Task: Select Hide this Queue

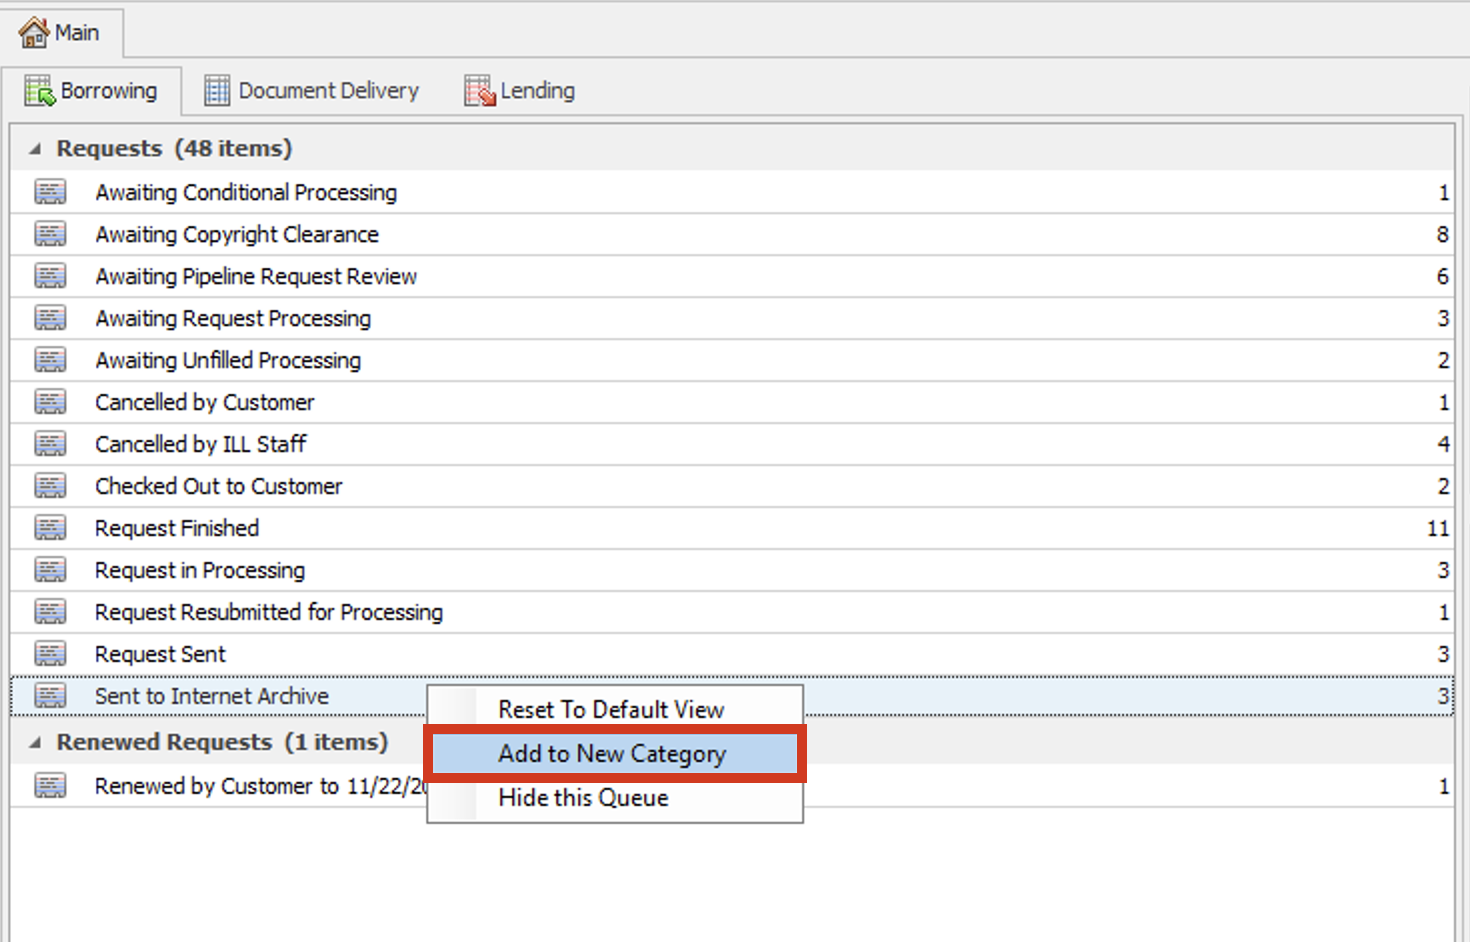Action: 582,797
